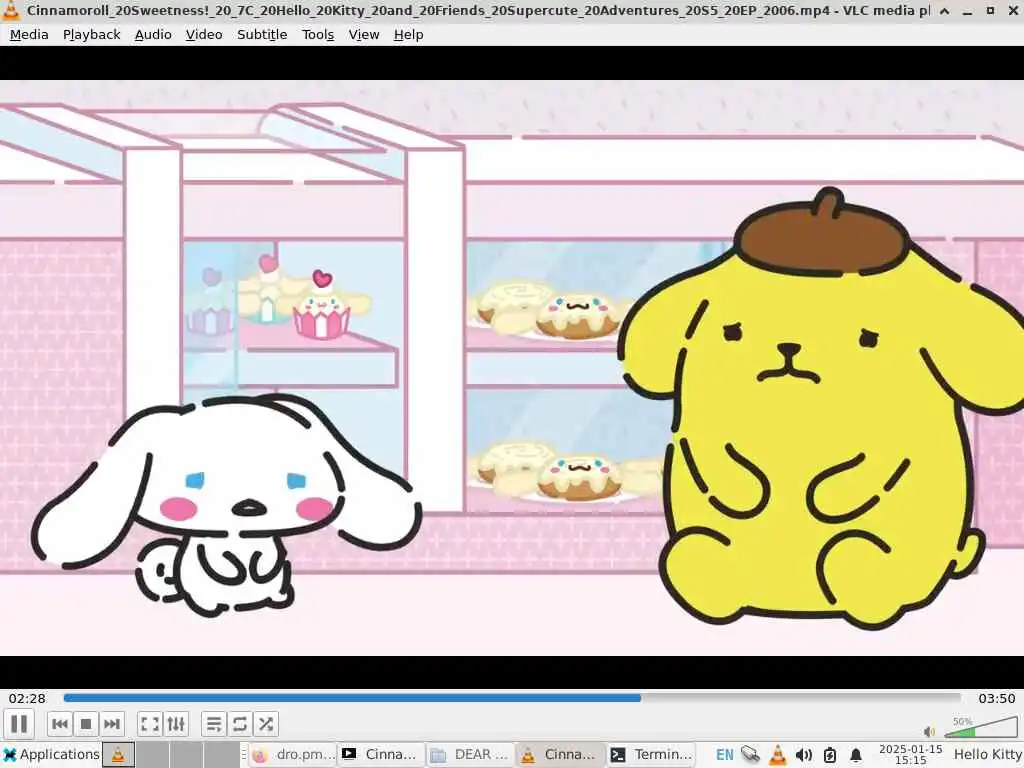This screenshot has width=1024, height=768.
Task: Seek within the playback progress bar
Action: (512, 698)
